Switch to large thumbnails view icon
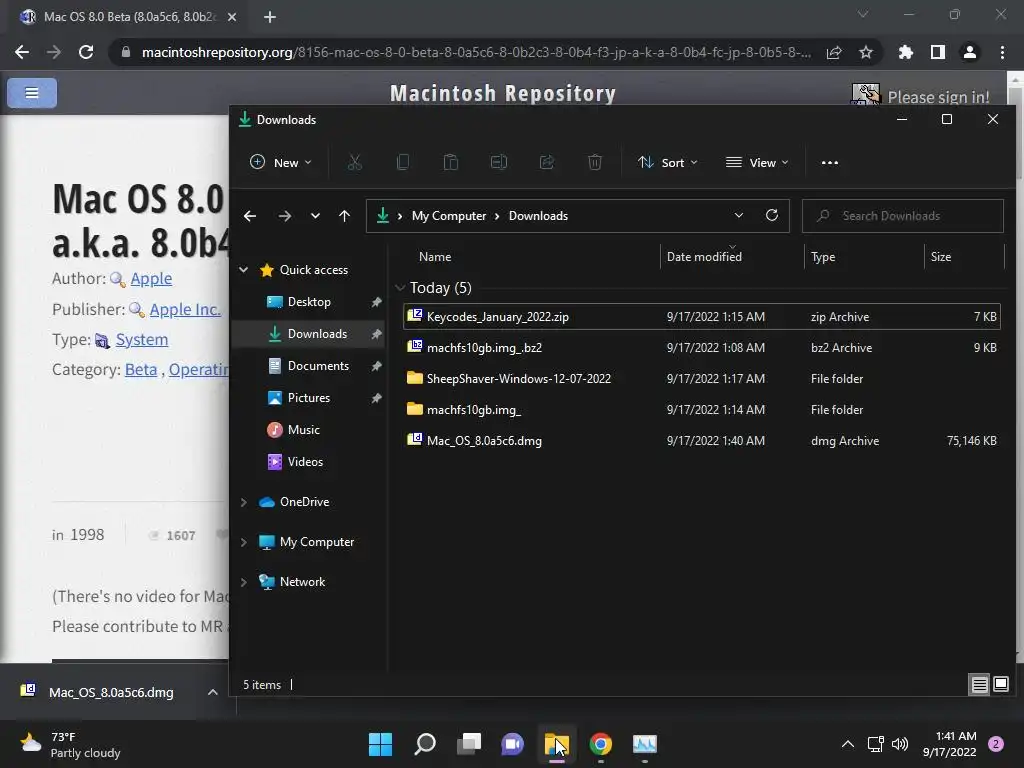The width and height of the screenshot is (1024, 768). pos(1000,684)
